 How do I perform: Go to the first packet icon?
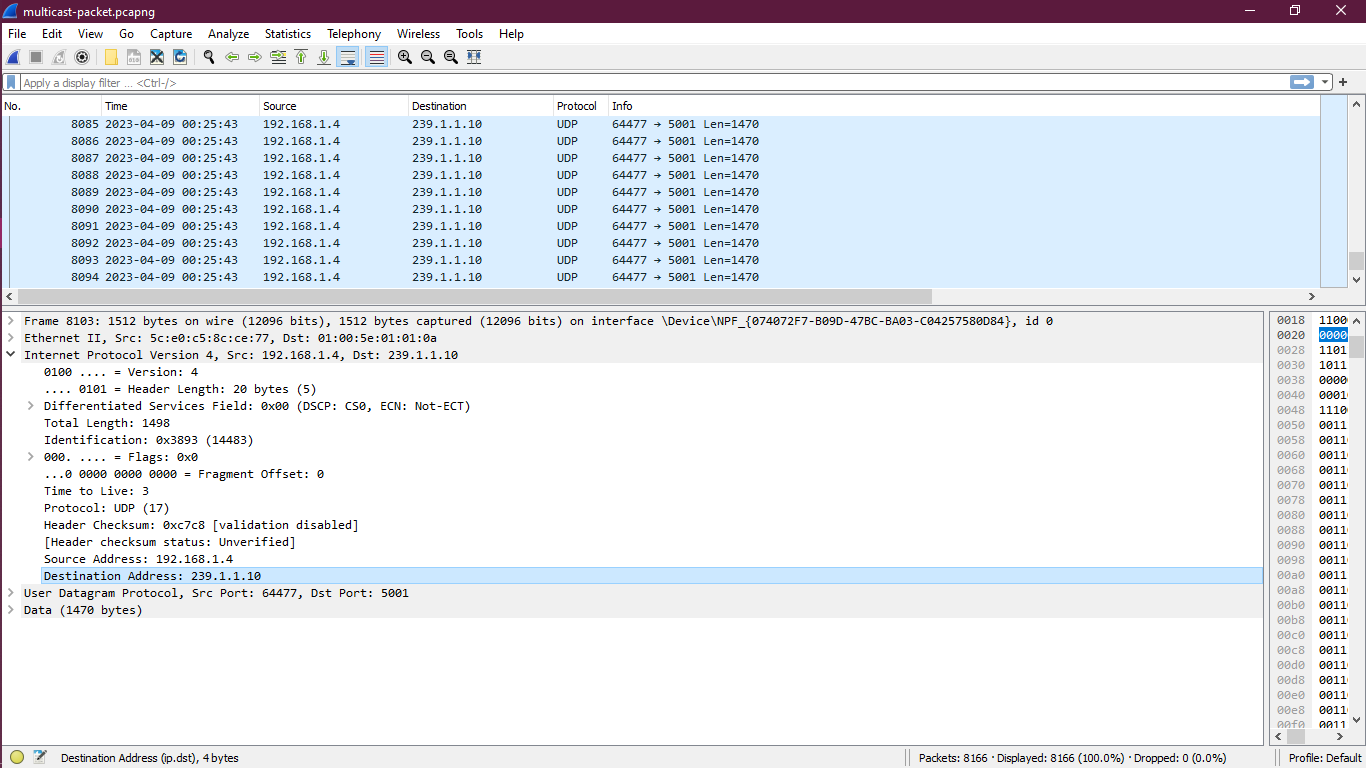(301, 57)
